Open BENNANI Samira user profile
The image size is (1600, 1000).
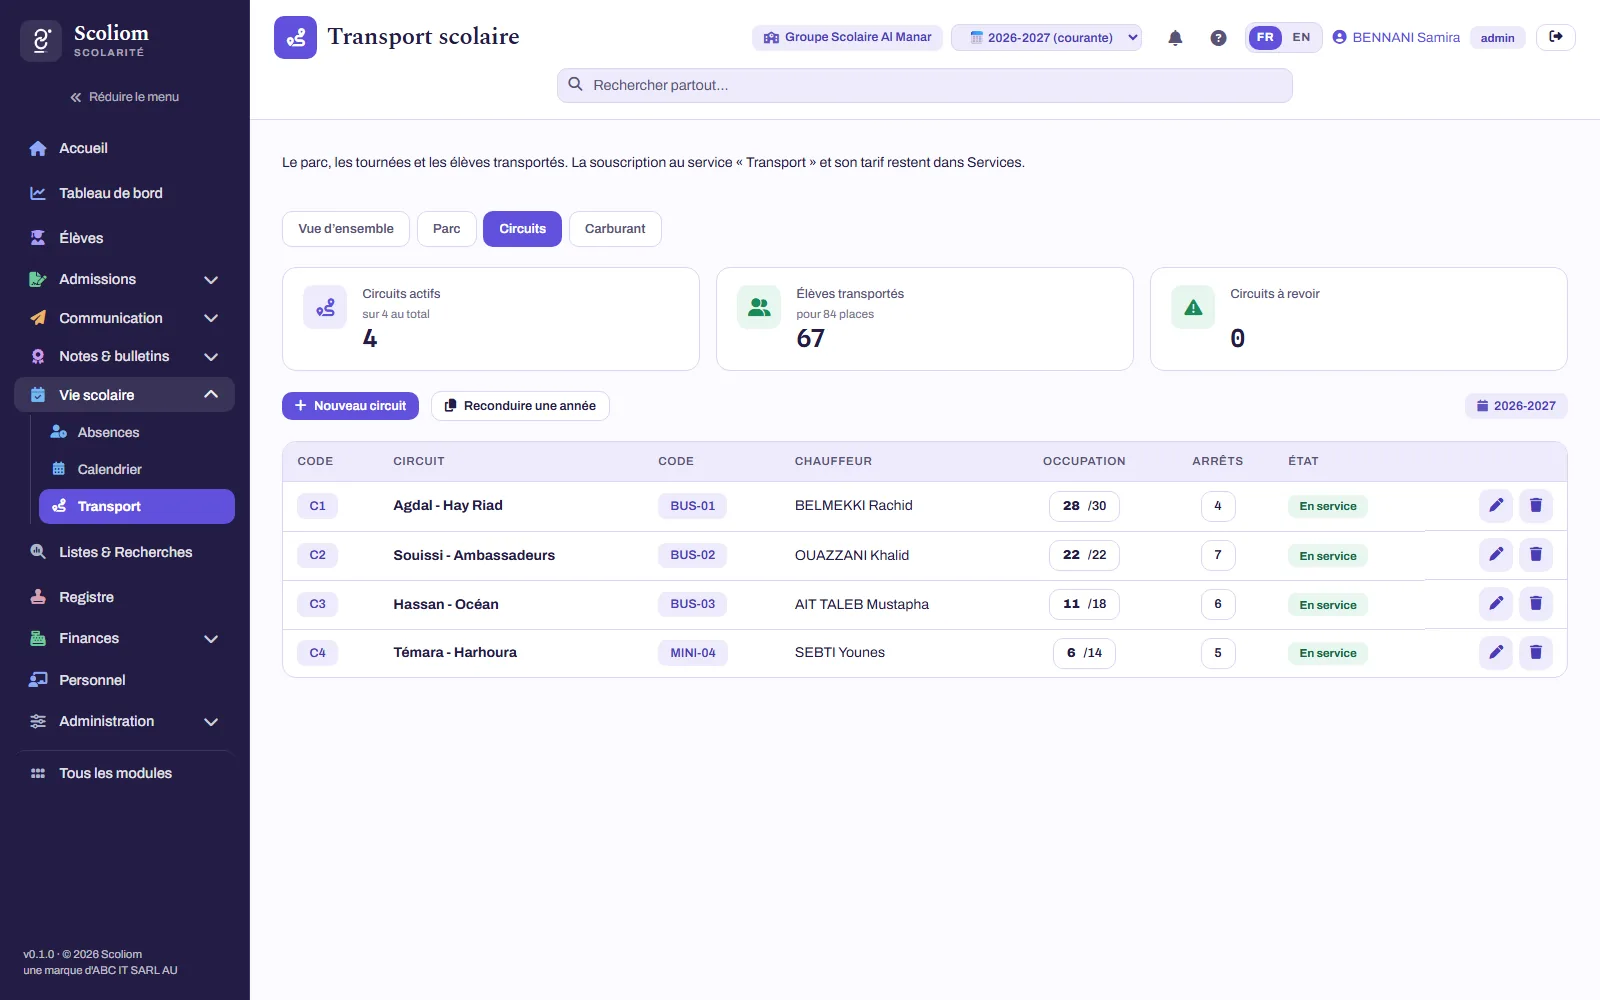pyautogui.click(x=1396, y=38)
